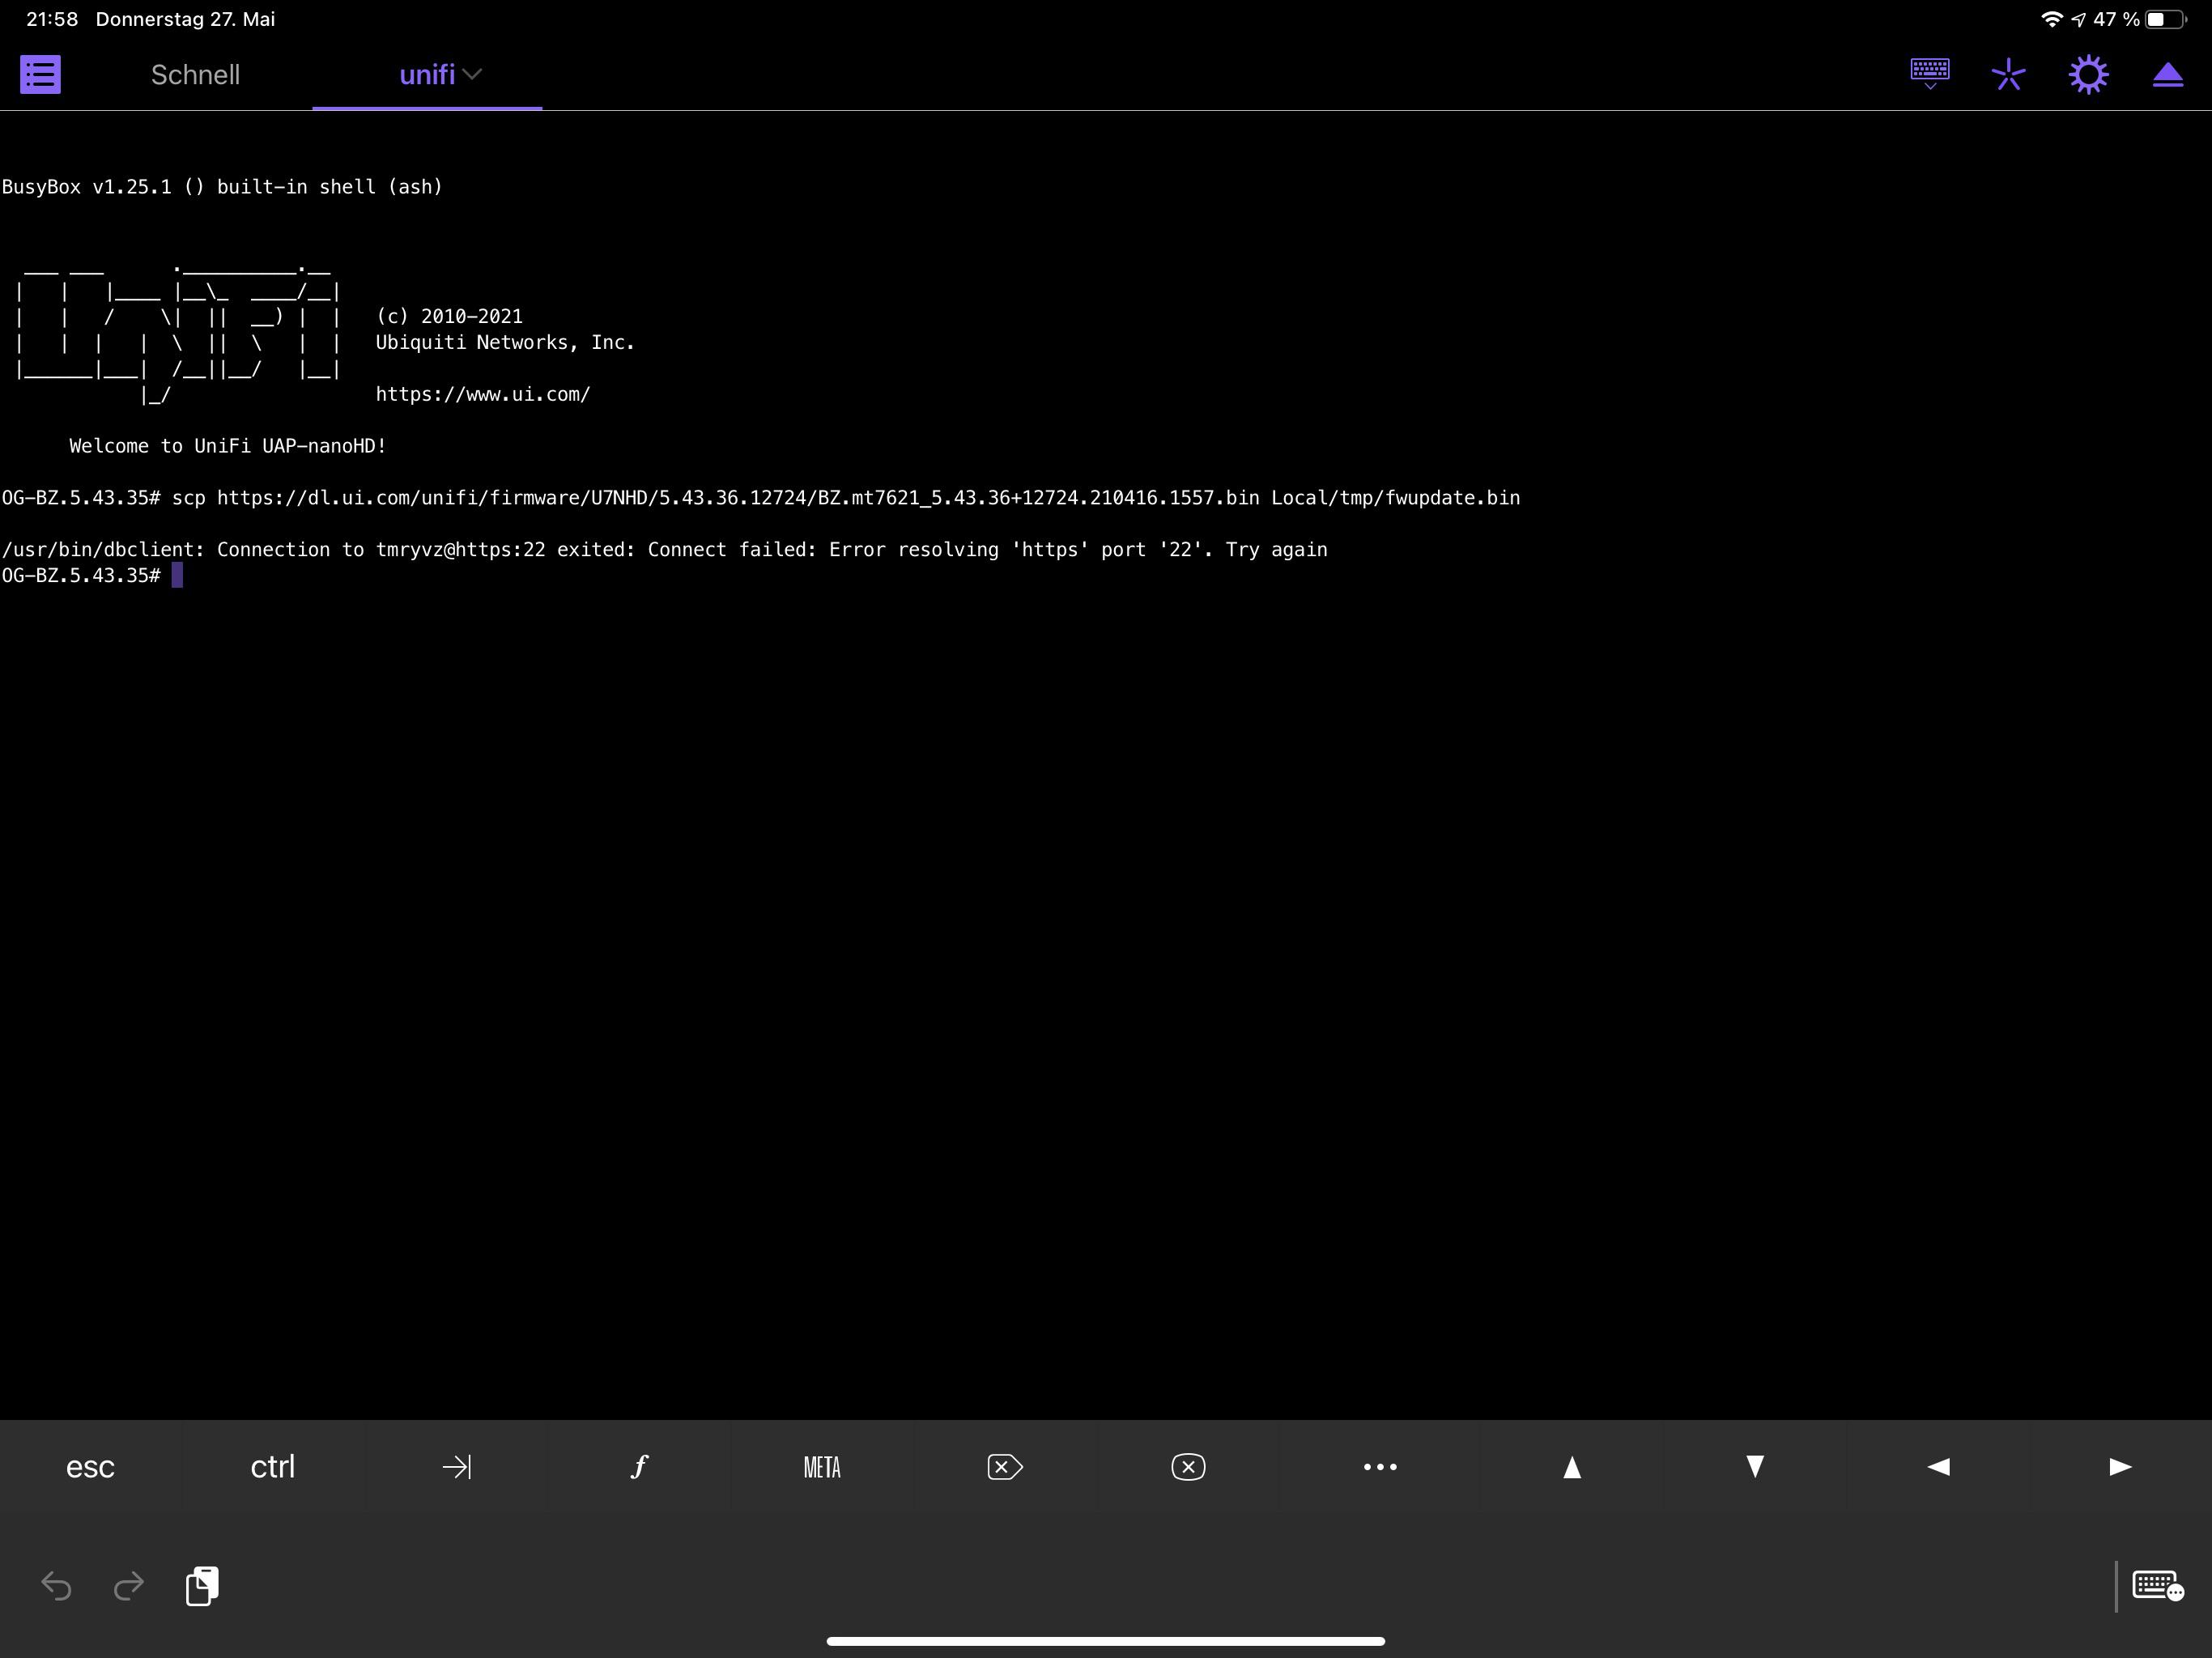
Task: Open the three-dots more keys menu
Action: 1380,1467
